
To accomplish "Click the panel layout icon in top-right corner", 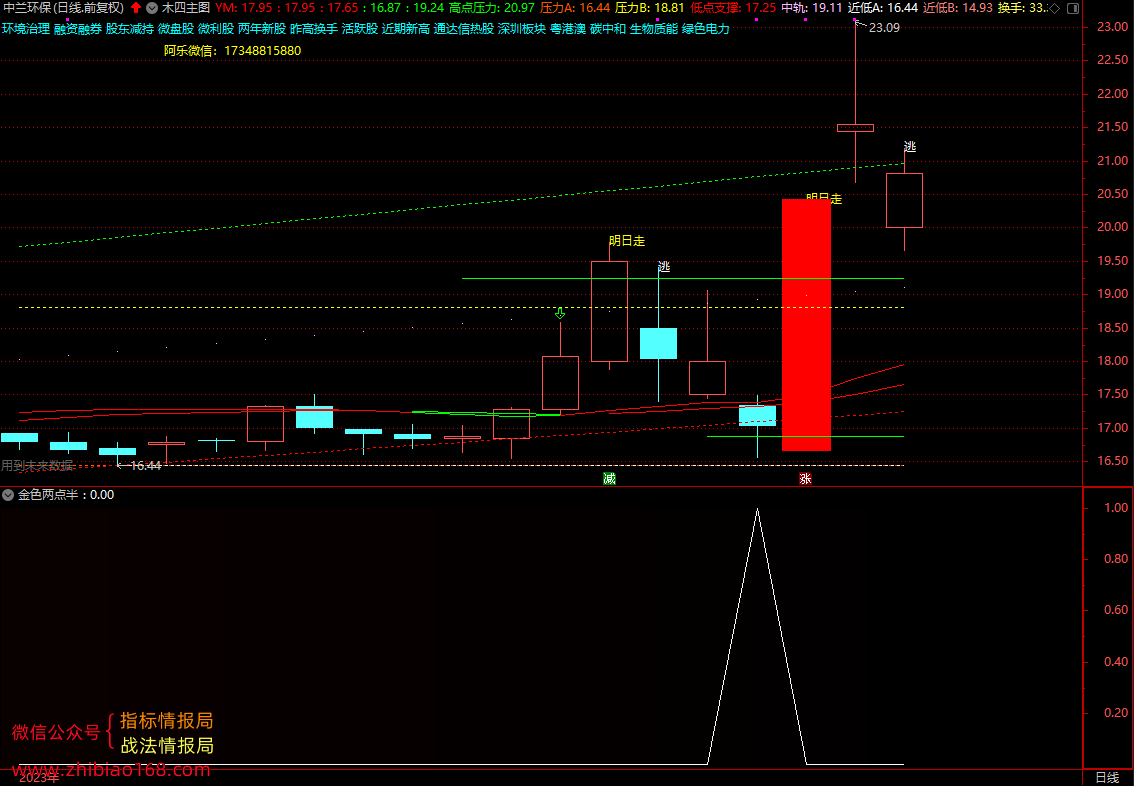I will click(1073, 9).
